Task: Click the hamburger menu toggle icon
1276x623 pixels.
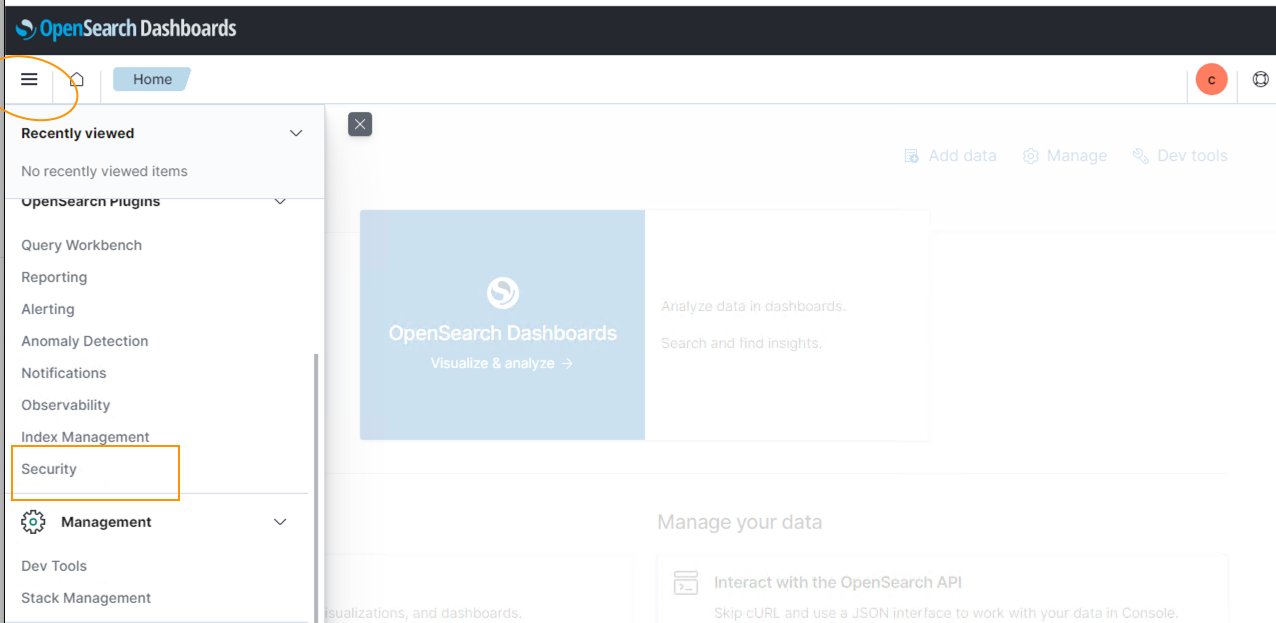Action: (x=29, y=79)
